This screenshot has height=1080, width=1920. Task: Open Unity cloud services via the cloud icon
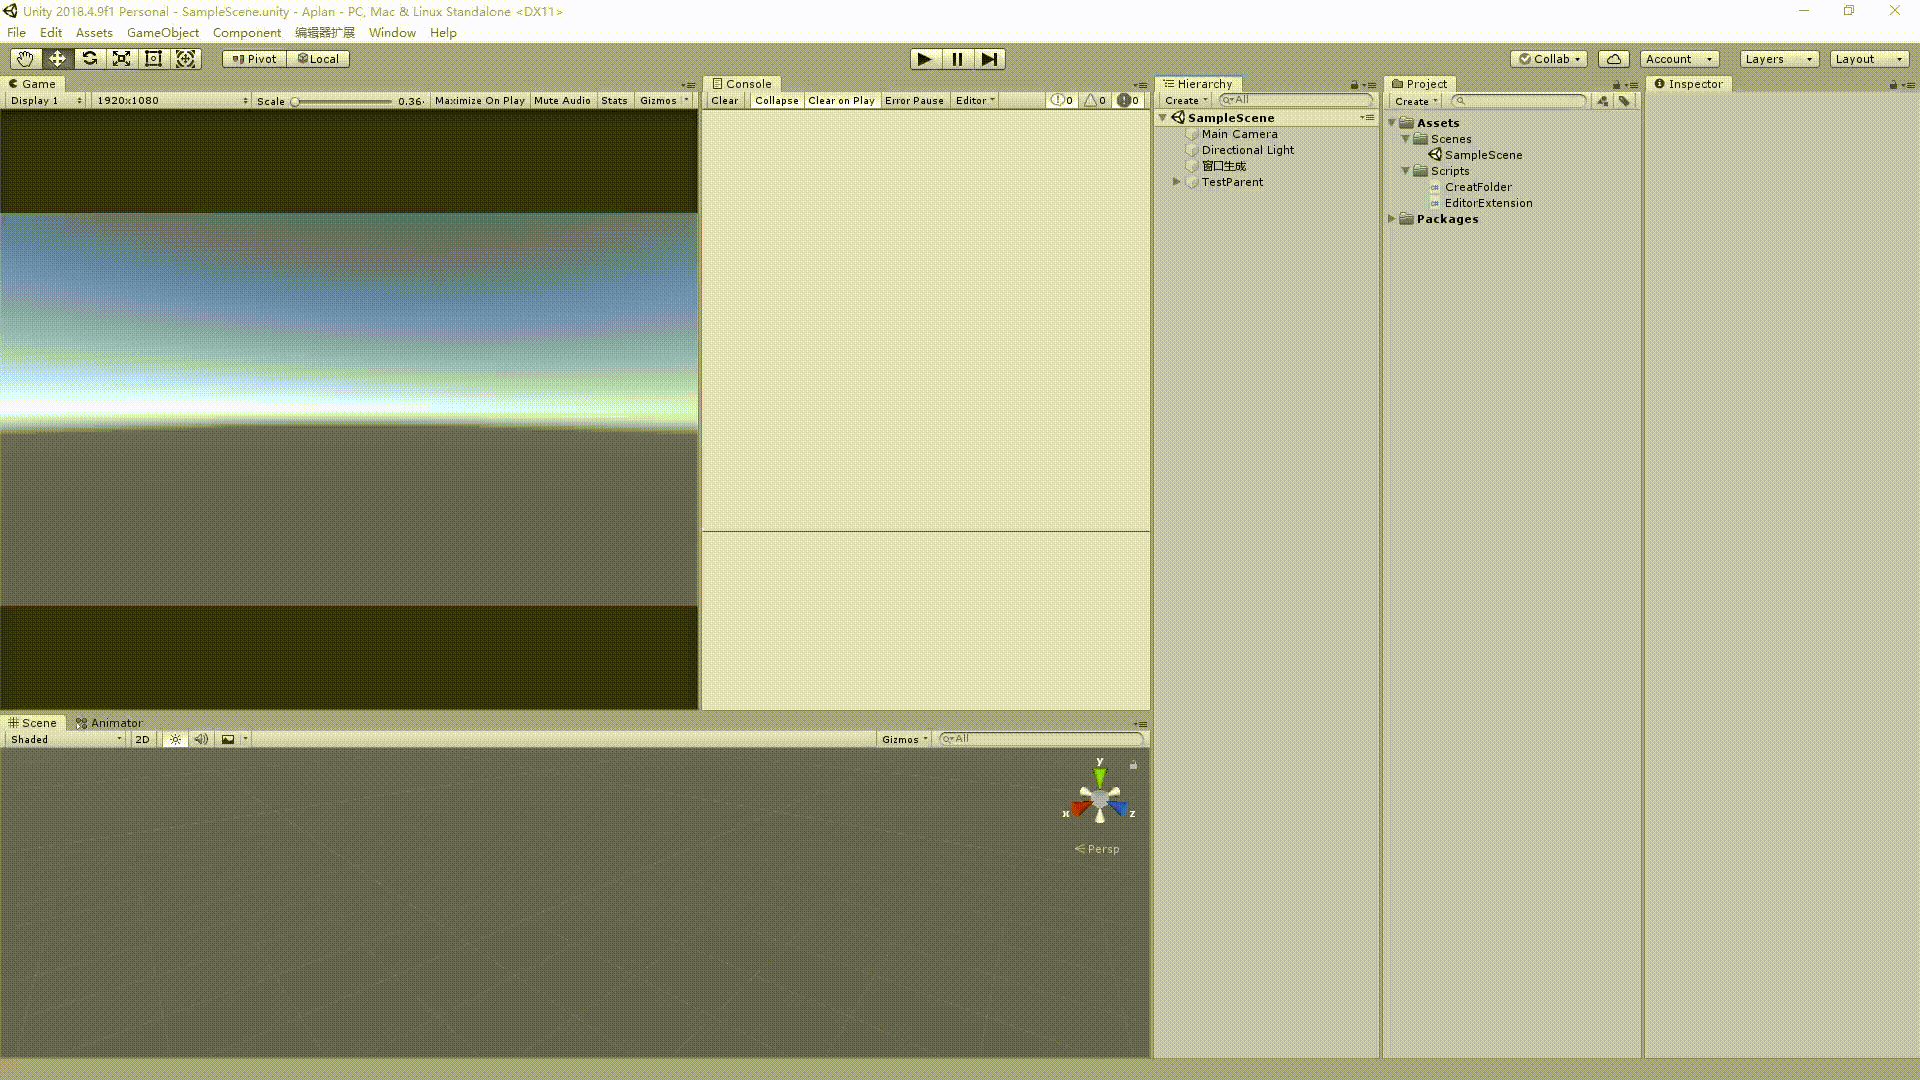point(1613,58)
